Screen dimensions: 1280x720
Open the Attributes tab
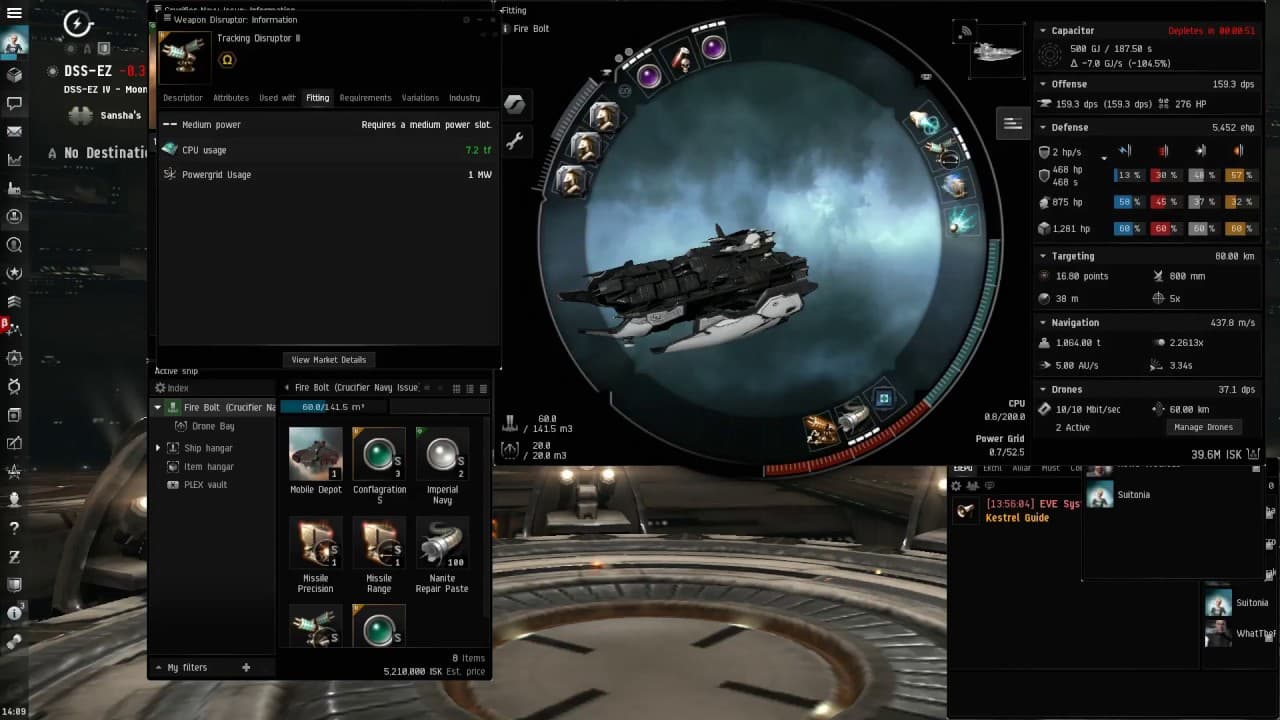(x=231, y=98)
